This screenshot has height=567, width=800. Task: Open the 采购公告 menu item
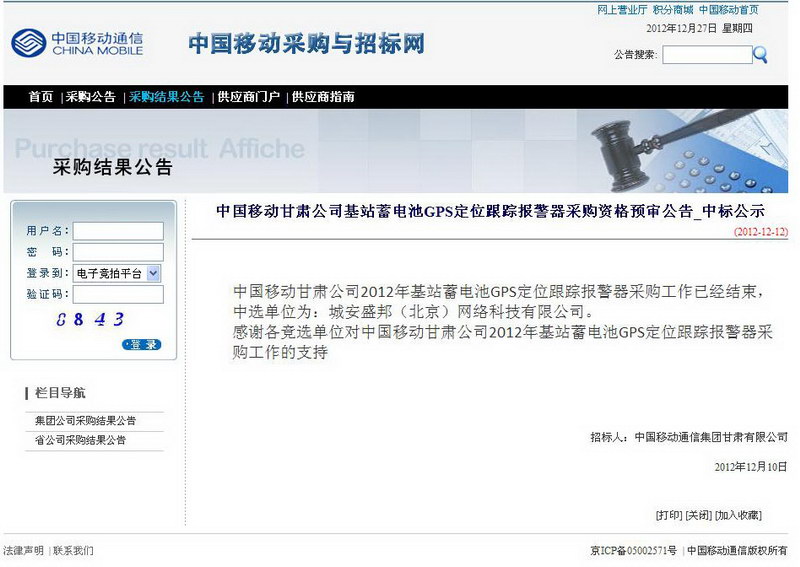[x=91, y=96]
